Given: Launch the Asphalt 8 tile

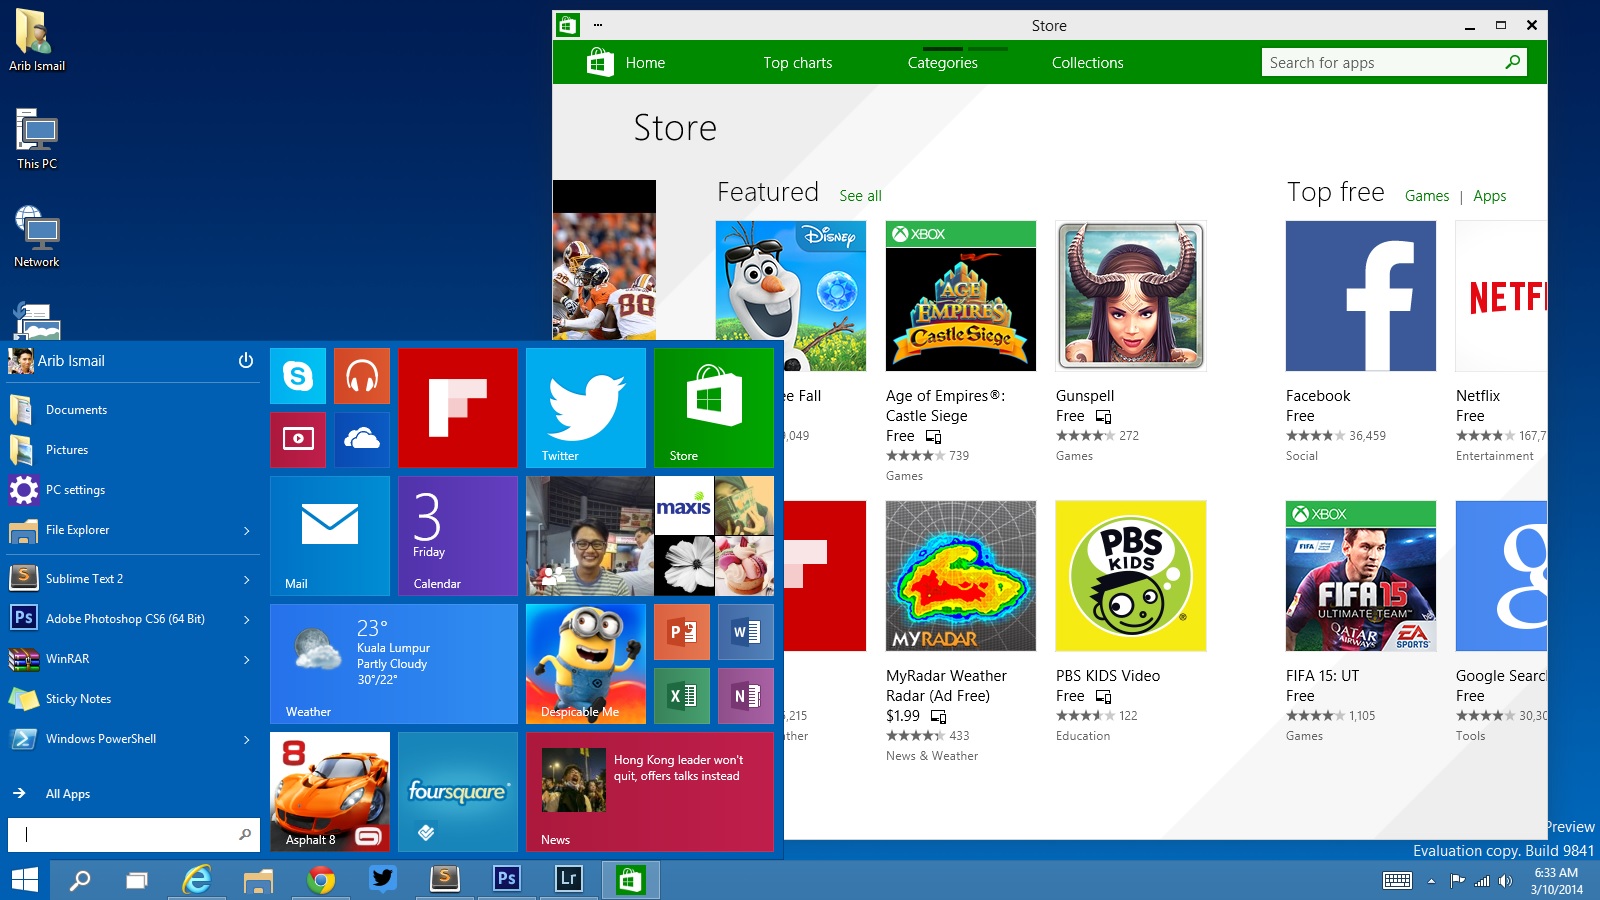Looking at the screenshot, I should (330, 792).
